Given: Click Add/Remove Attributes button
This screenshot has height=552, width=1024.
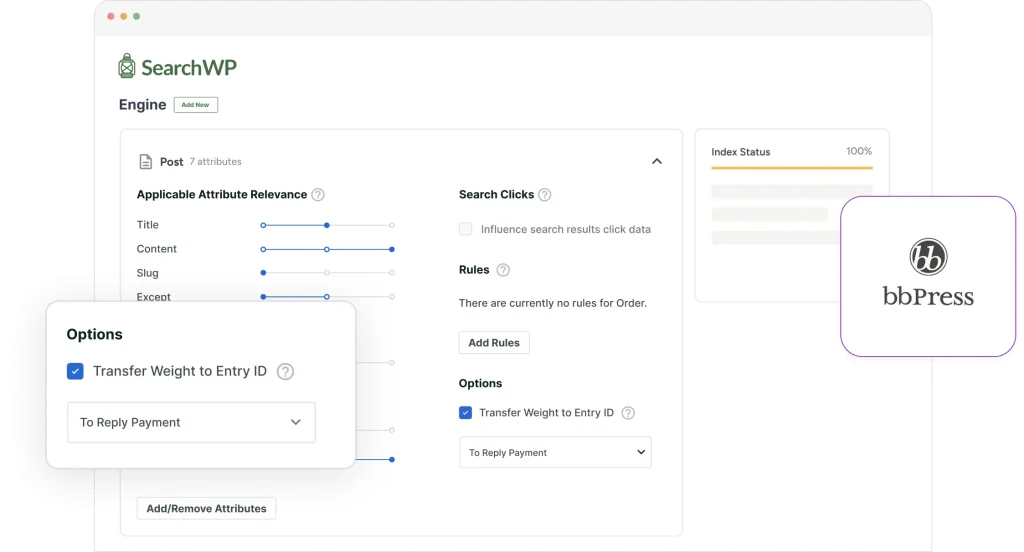Looking at the screenshot, I should 206,508.
